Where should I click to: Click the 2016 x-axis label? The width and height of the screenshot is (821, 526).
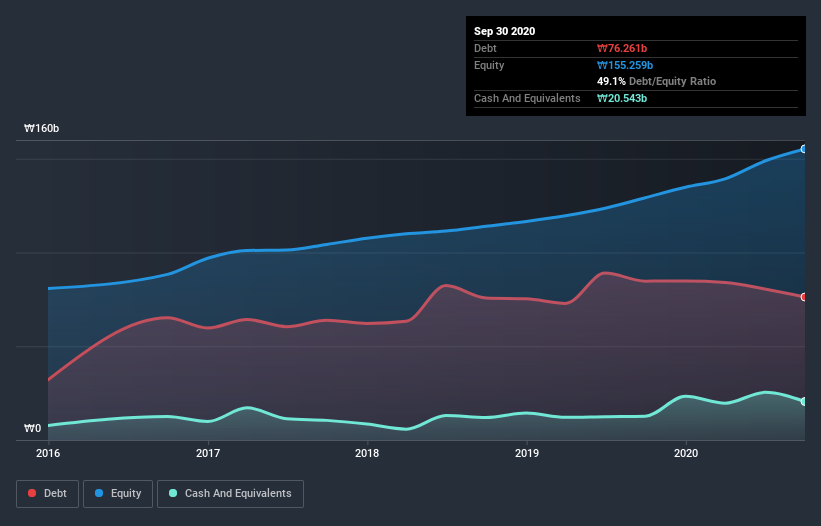(48, 453)
